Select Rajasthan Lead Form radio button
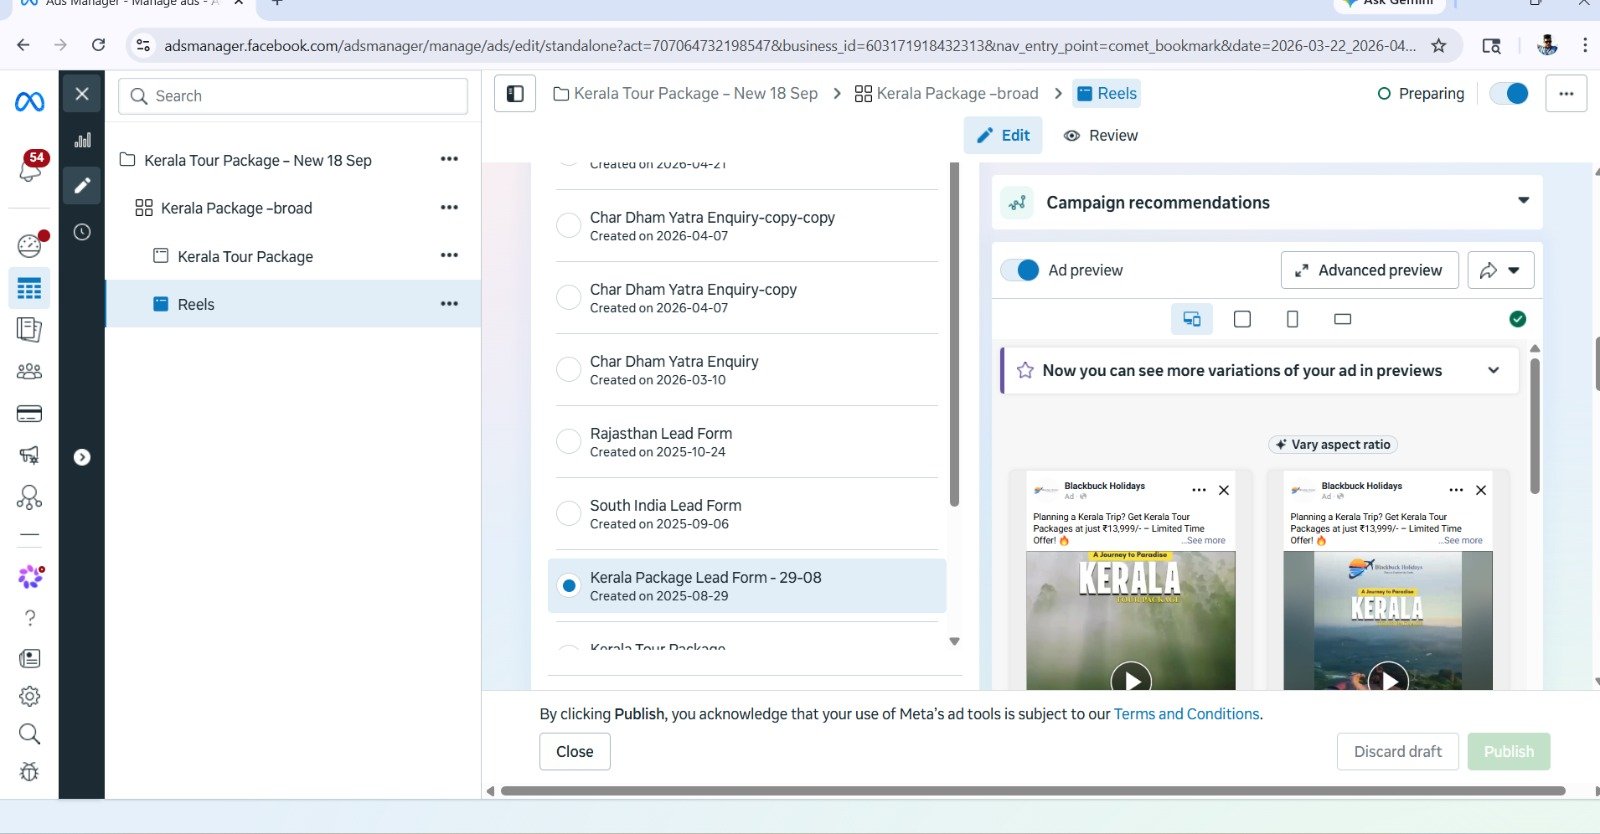Screen dimensions: 1600x834 (x=568, y=442)
